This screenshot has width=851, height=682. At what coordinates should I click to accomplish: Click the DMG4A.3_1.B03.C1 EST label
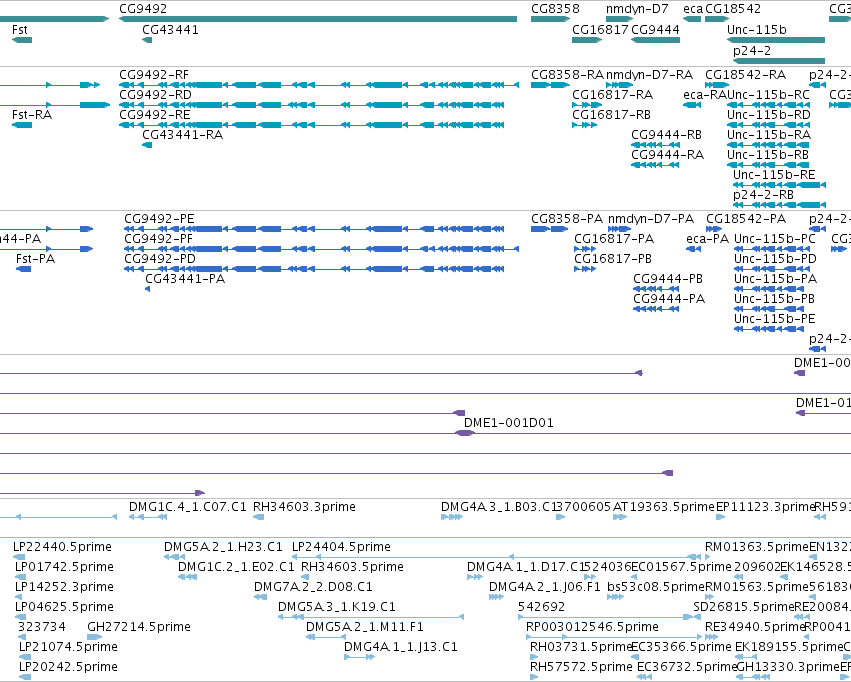(x=499, y=507)
